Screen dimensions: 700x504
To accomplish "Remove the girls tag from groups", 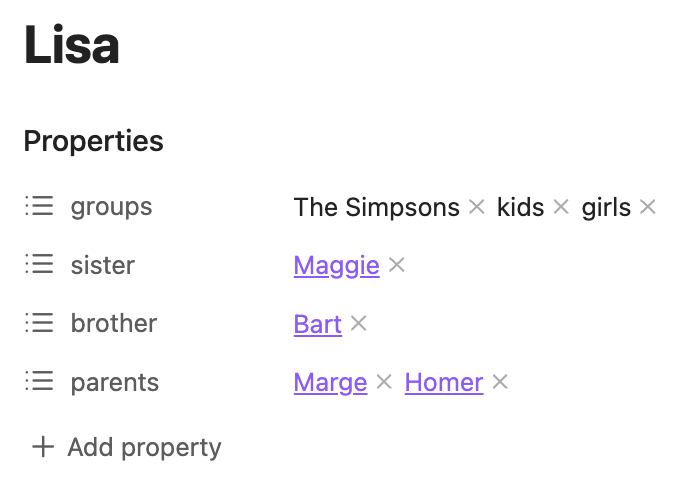I will (x=648, y=207).
